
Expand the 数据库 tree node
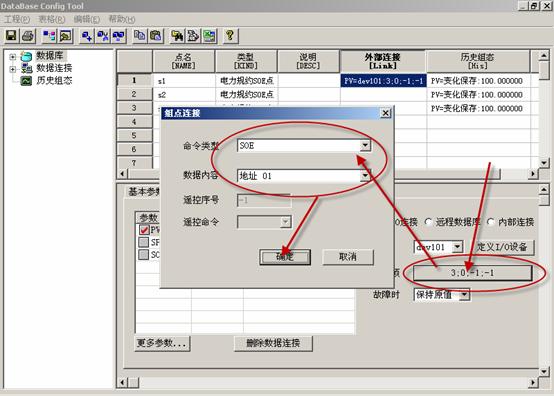[12, 56]
